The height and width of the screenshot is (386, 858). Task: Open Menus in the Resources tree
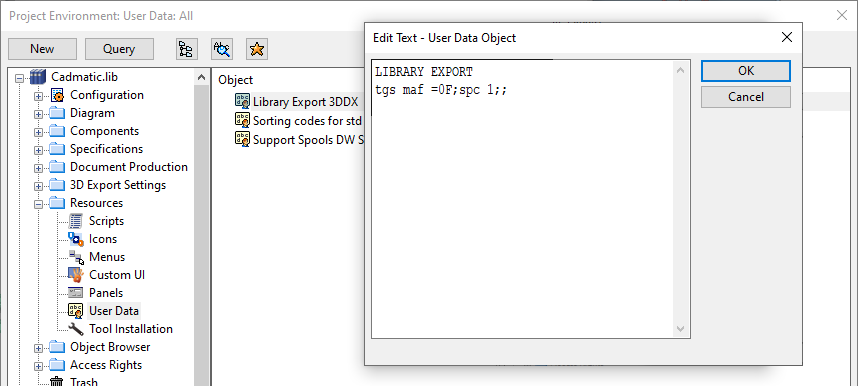107,257
